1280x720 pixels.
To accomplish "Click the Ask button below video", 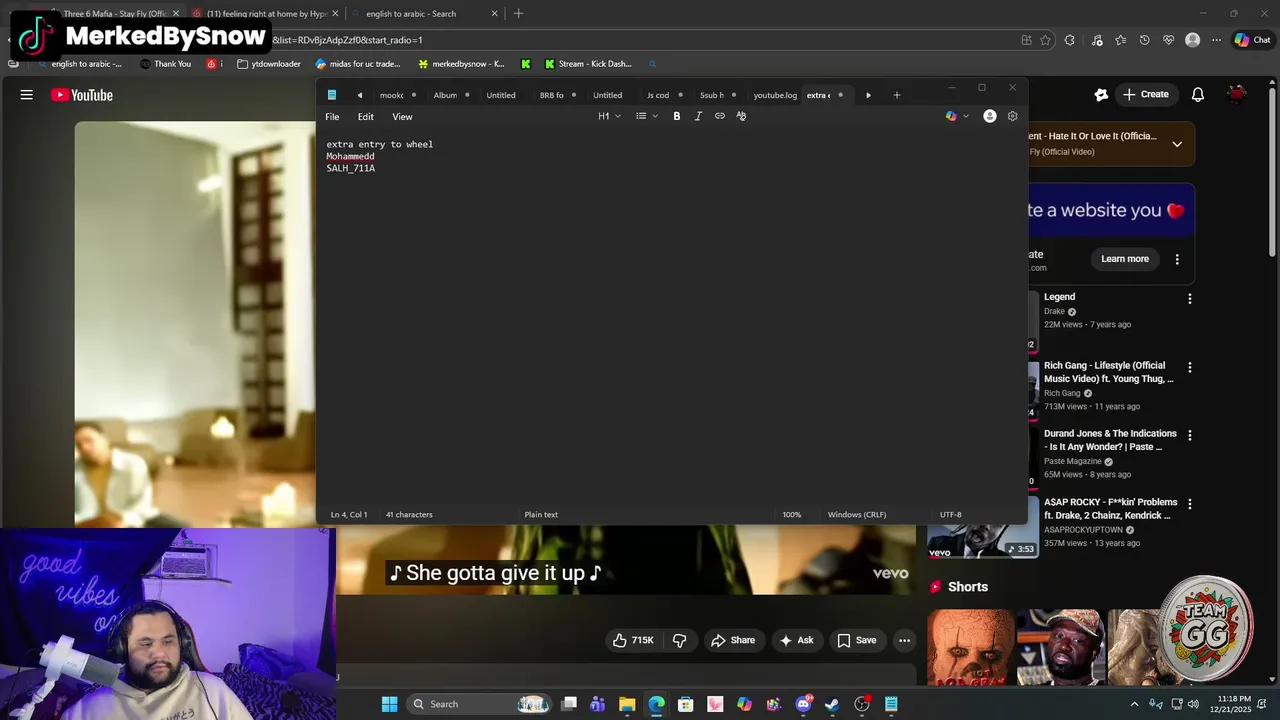I will pyautogui.click(x=796, y=640).
